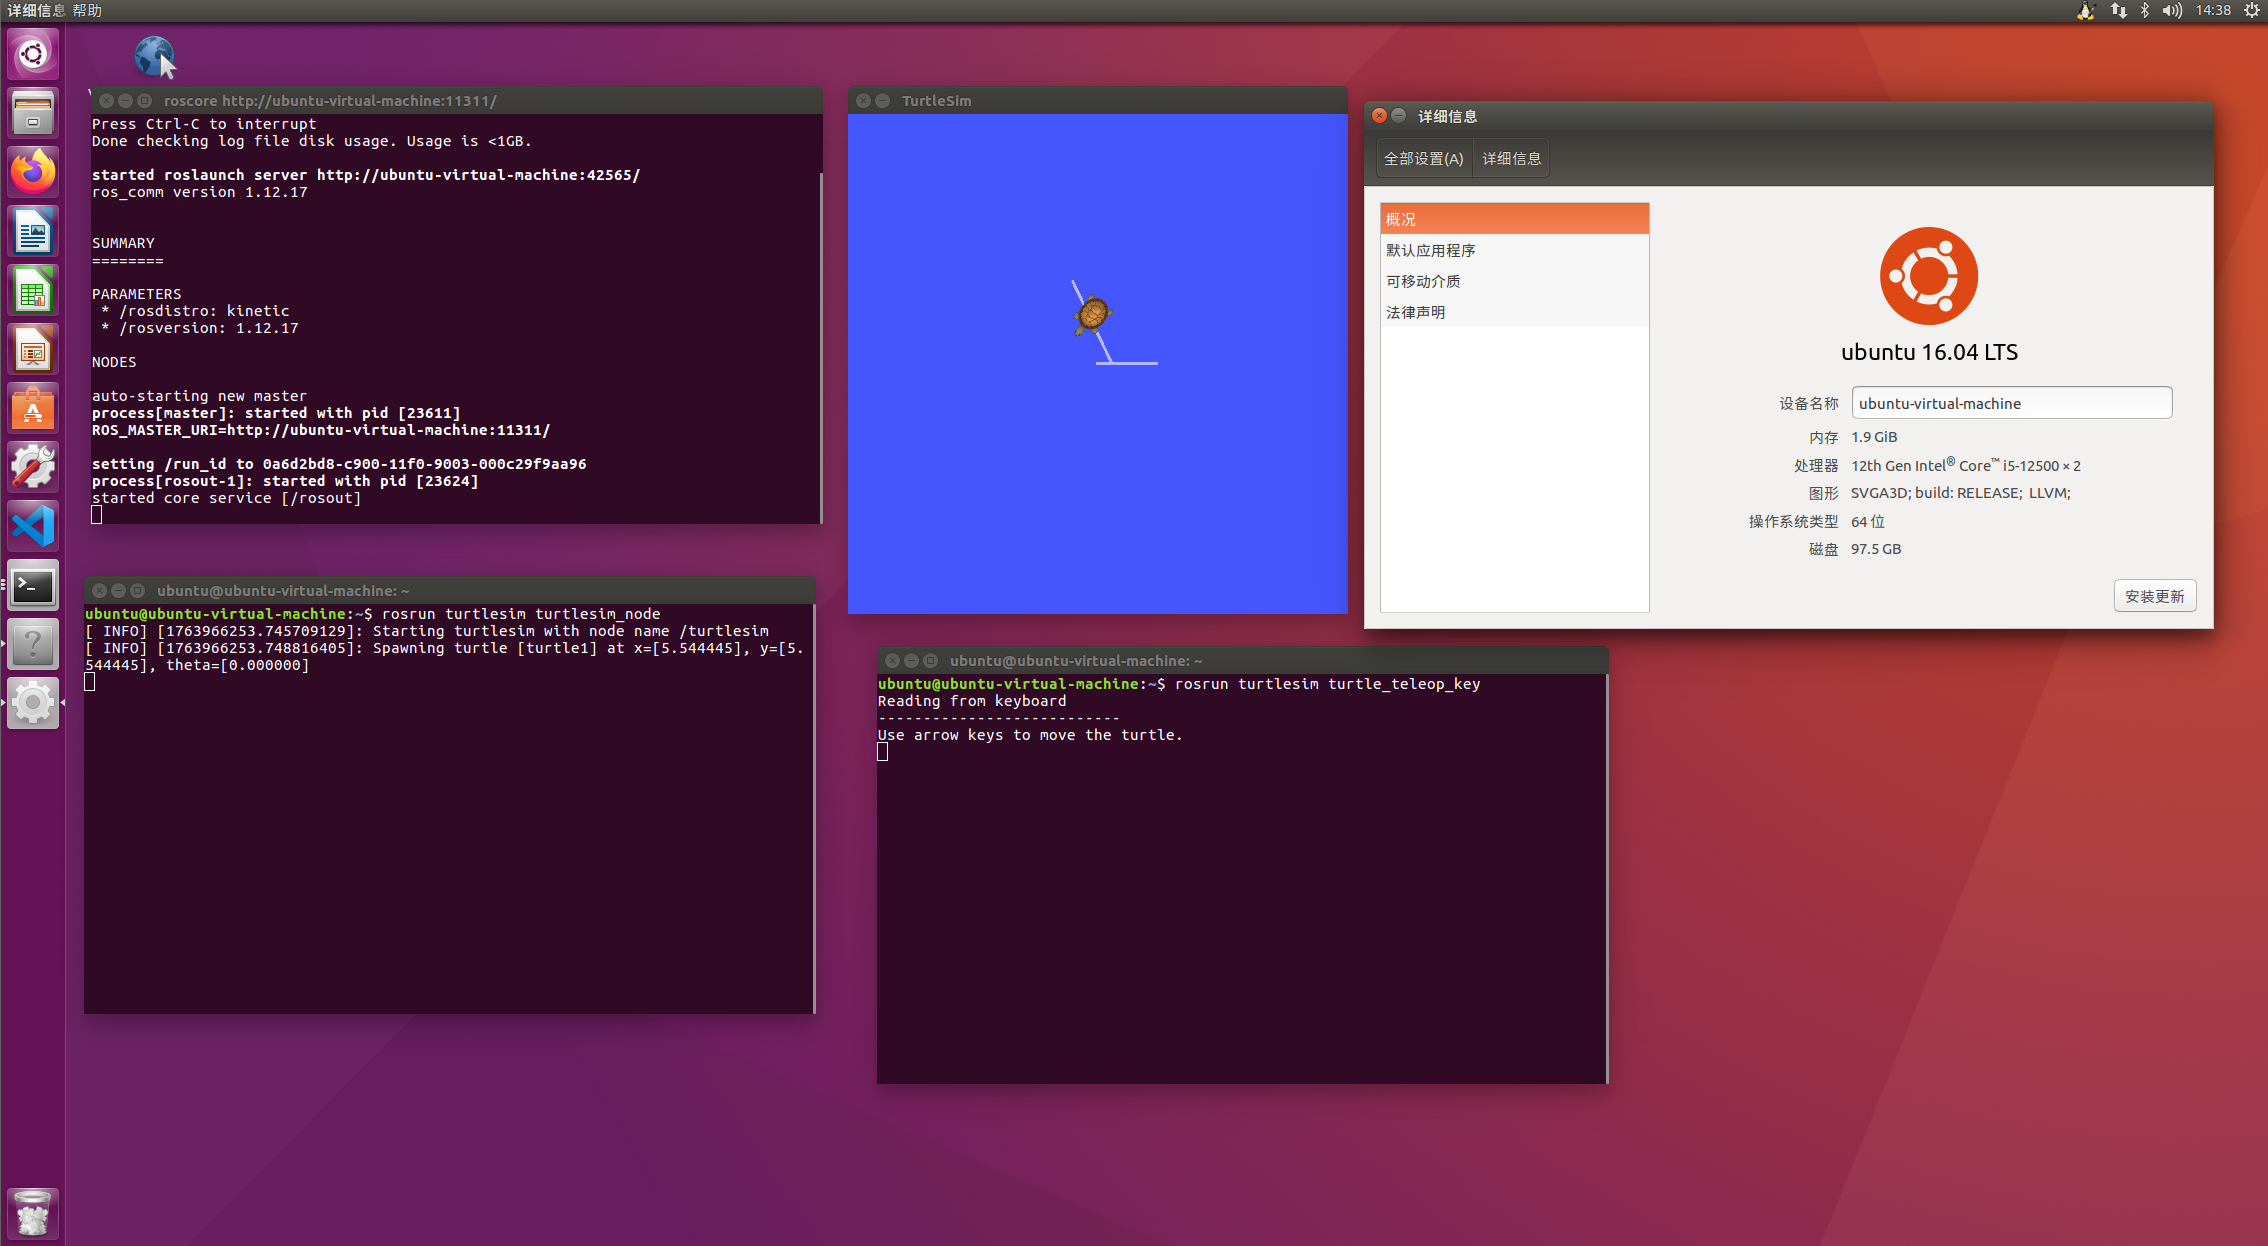Screen dimensions: 2268x1246
Task: Open the network connection indicator menu
Action: [2118, 11]
